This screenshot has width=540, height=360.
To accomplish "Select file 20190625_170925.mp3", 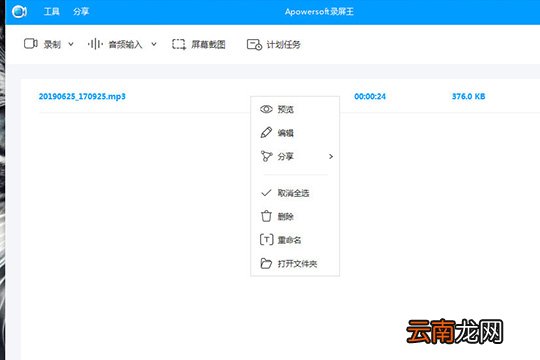I will click(x=82, y=96).
